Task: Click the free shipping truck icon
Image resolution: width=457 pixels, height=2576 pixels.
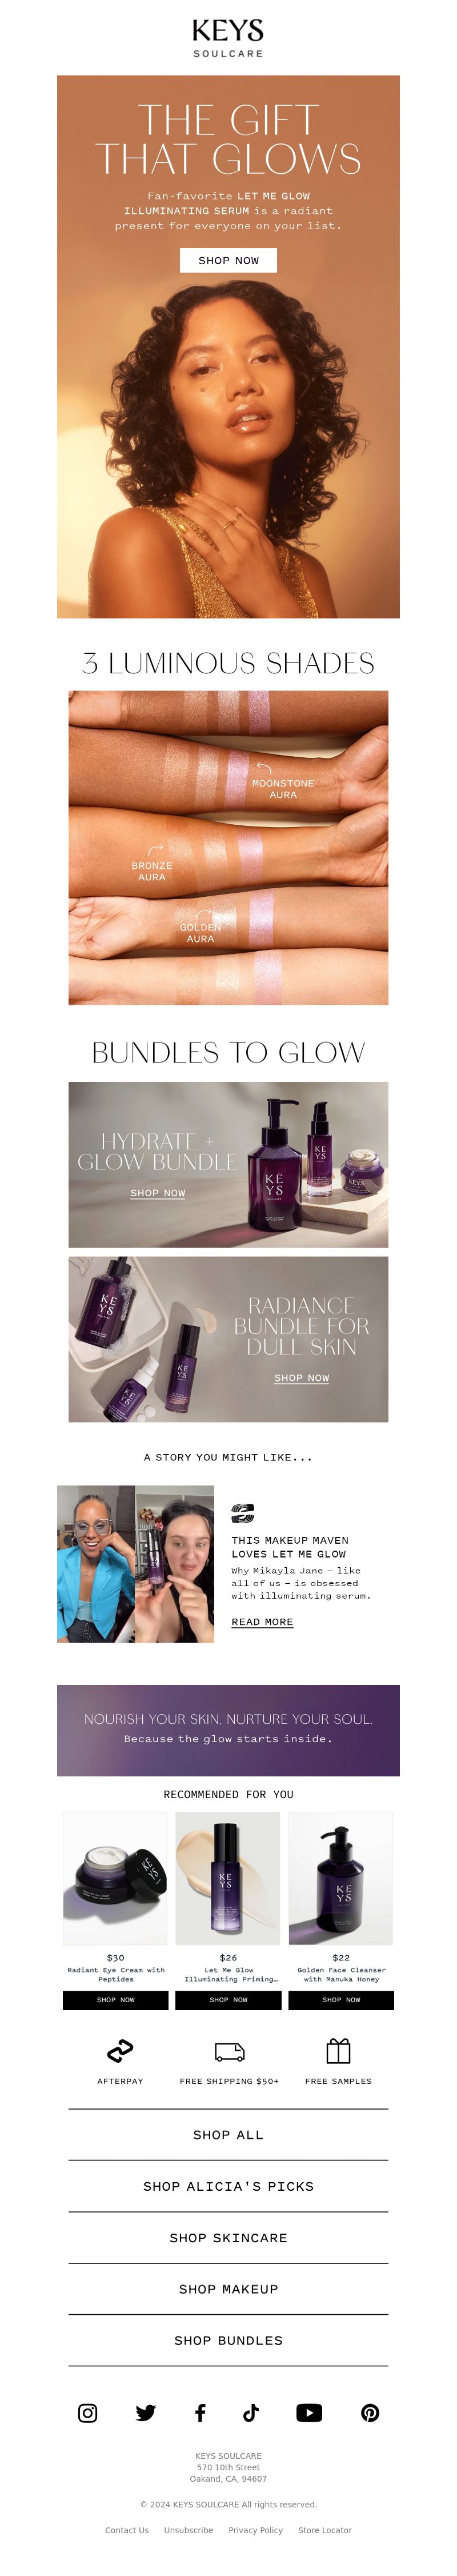Action: tap(229, 2051)
